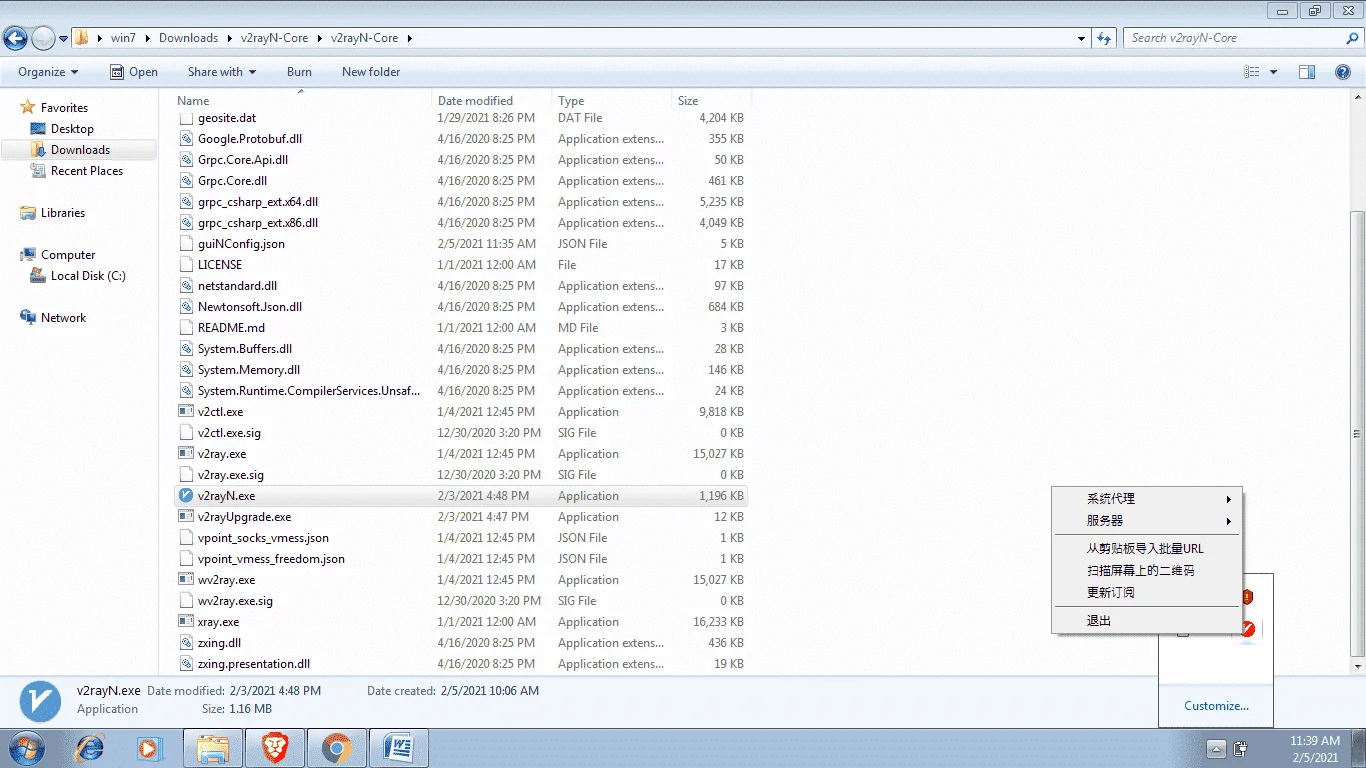The height and width of the screenshot is (768, 1366).
Task: Open Google Chrome from the taskbar
Action: click(x=337, y=748)
